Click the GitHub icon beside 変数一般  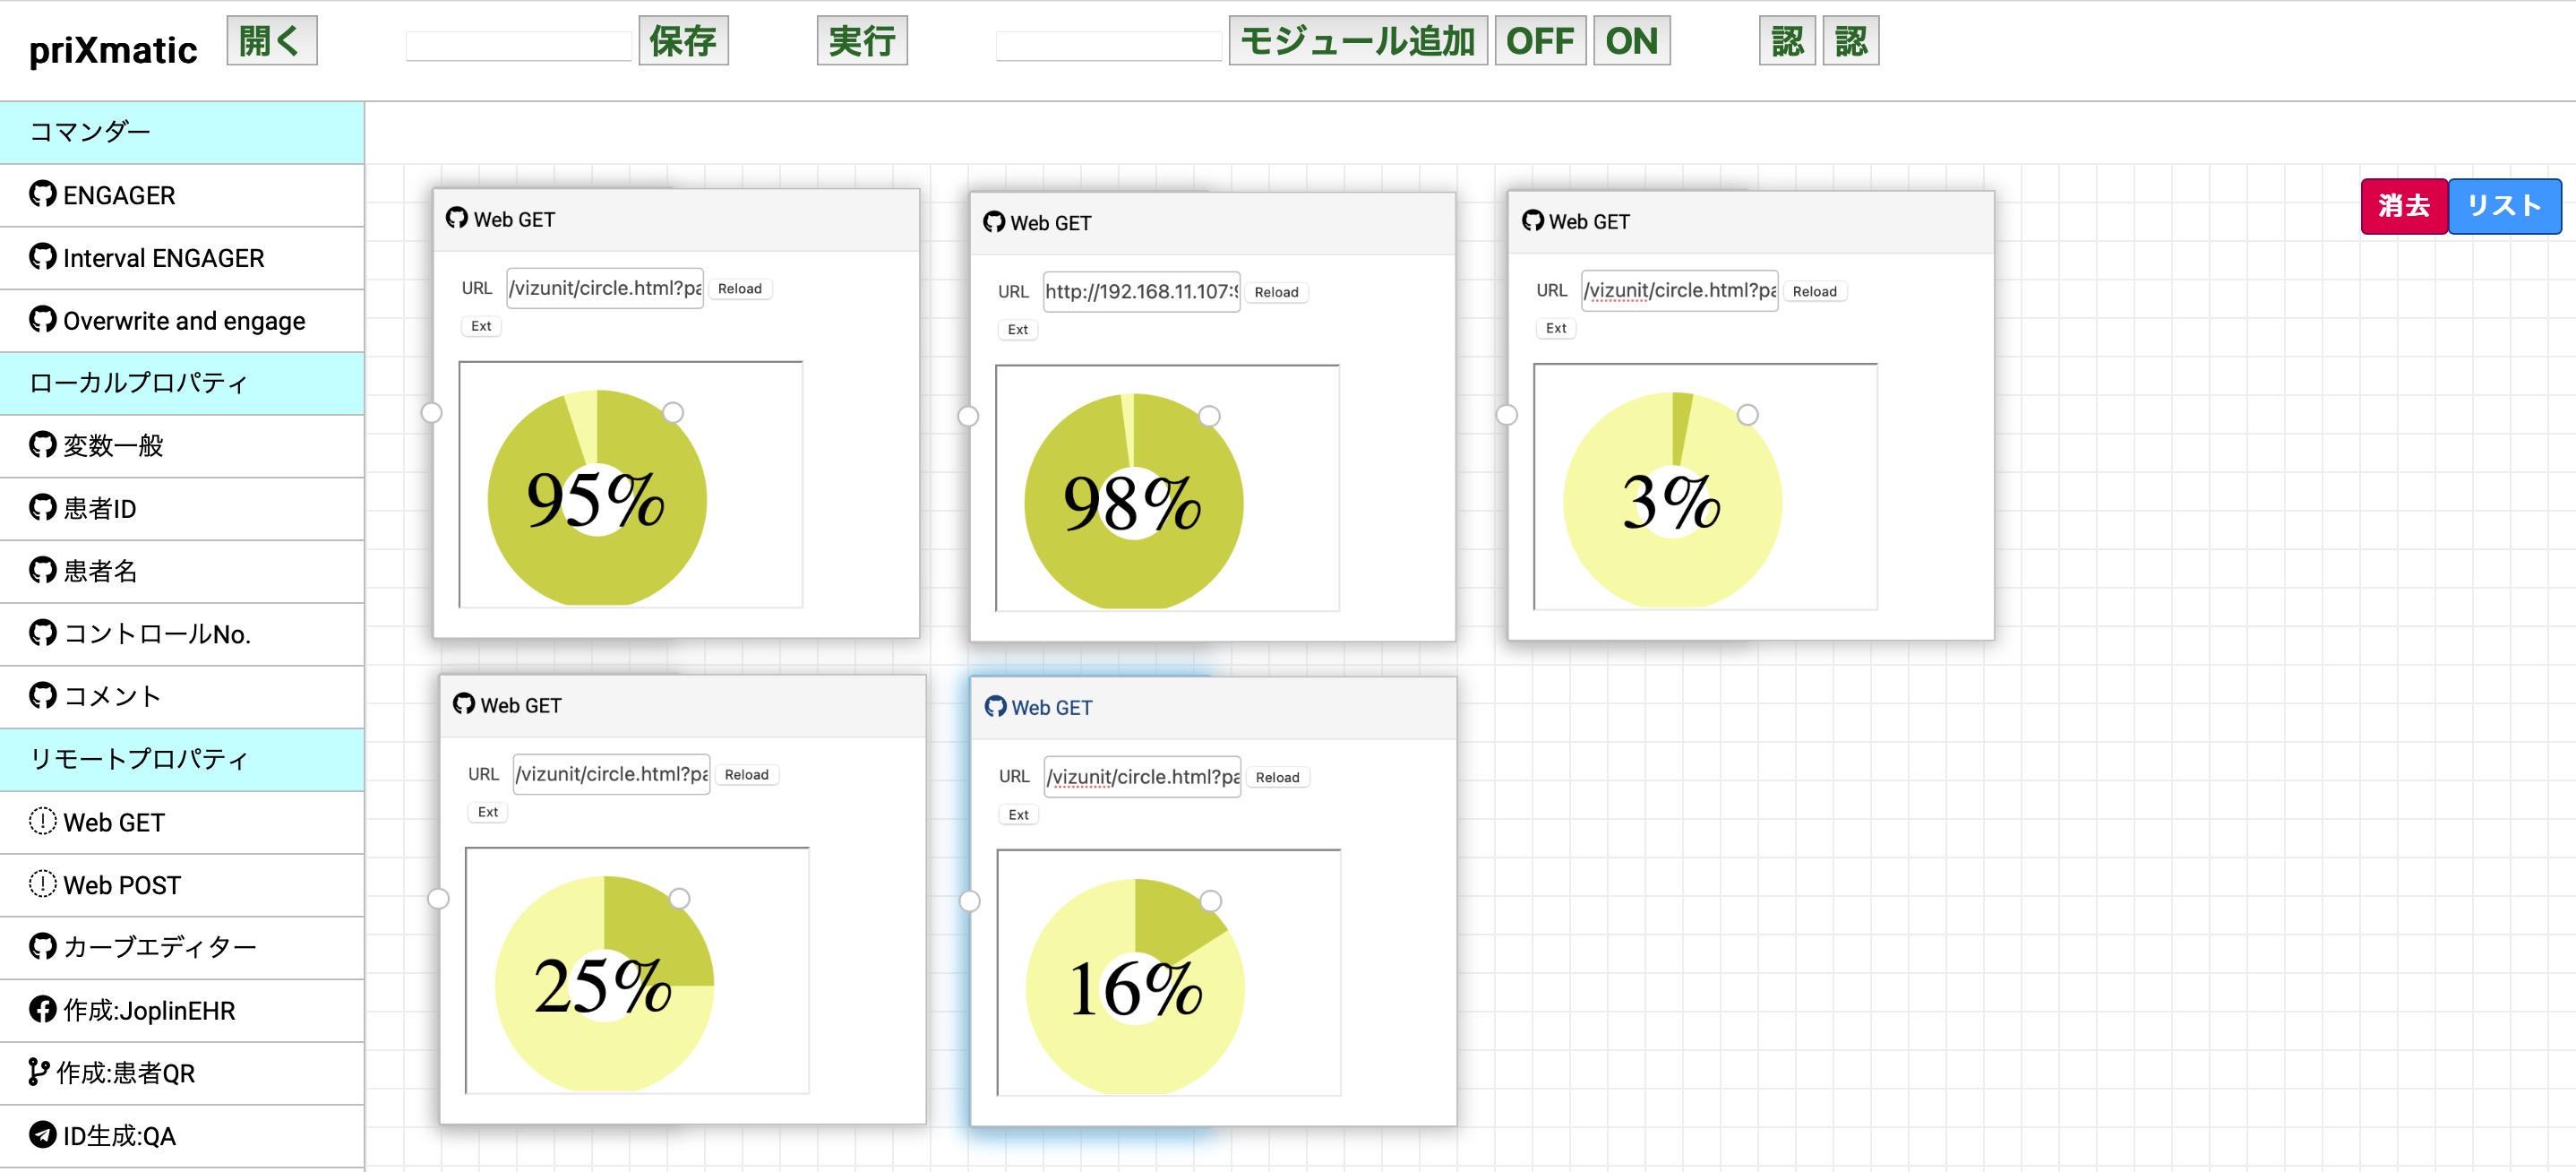click(x=42, y=445)
